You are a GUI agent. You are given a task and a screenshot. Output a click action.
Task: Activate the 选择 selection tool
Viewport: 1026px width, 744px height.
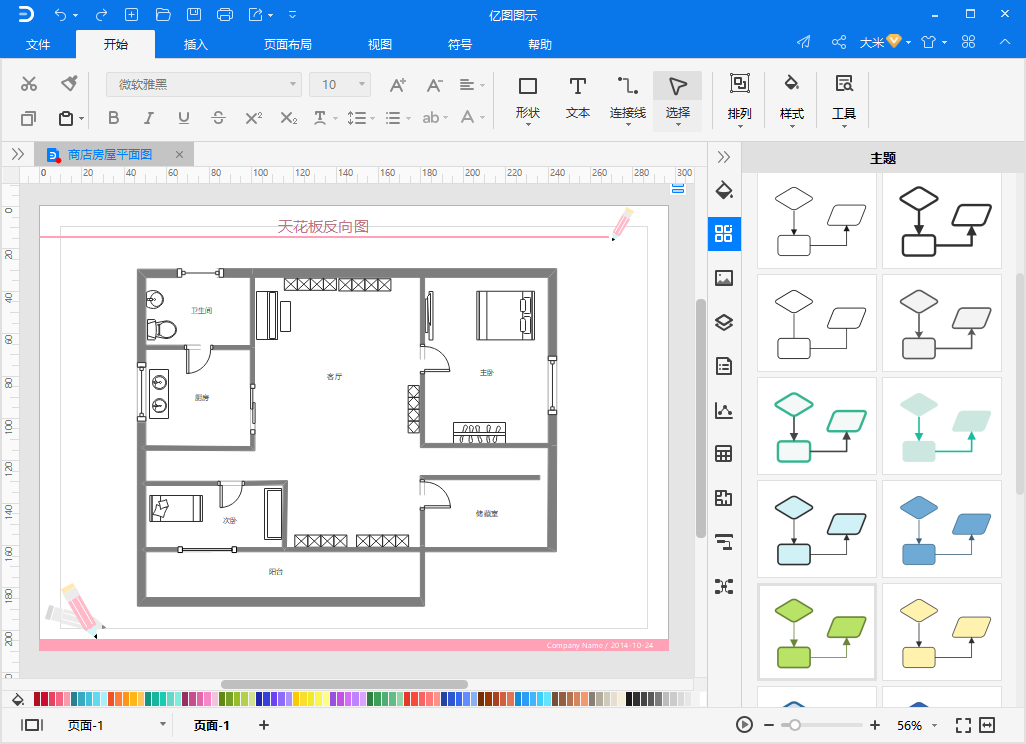pyautogui.click(x=677, y=100)
